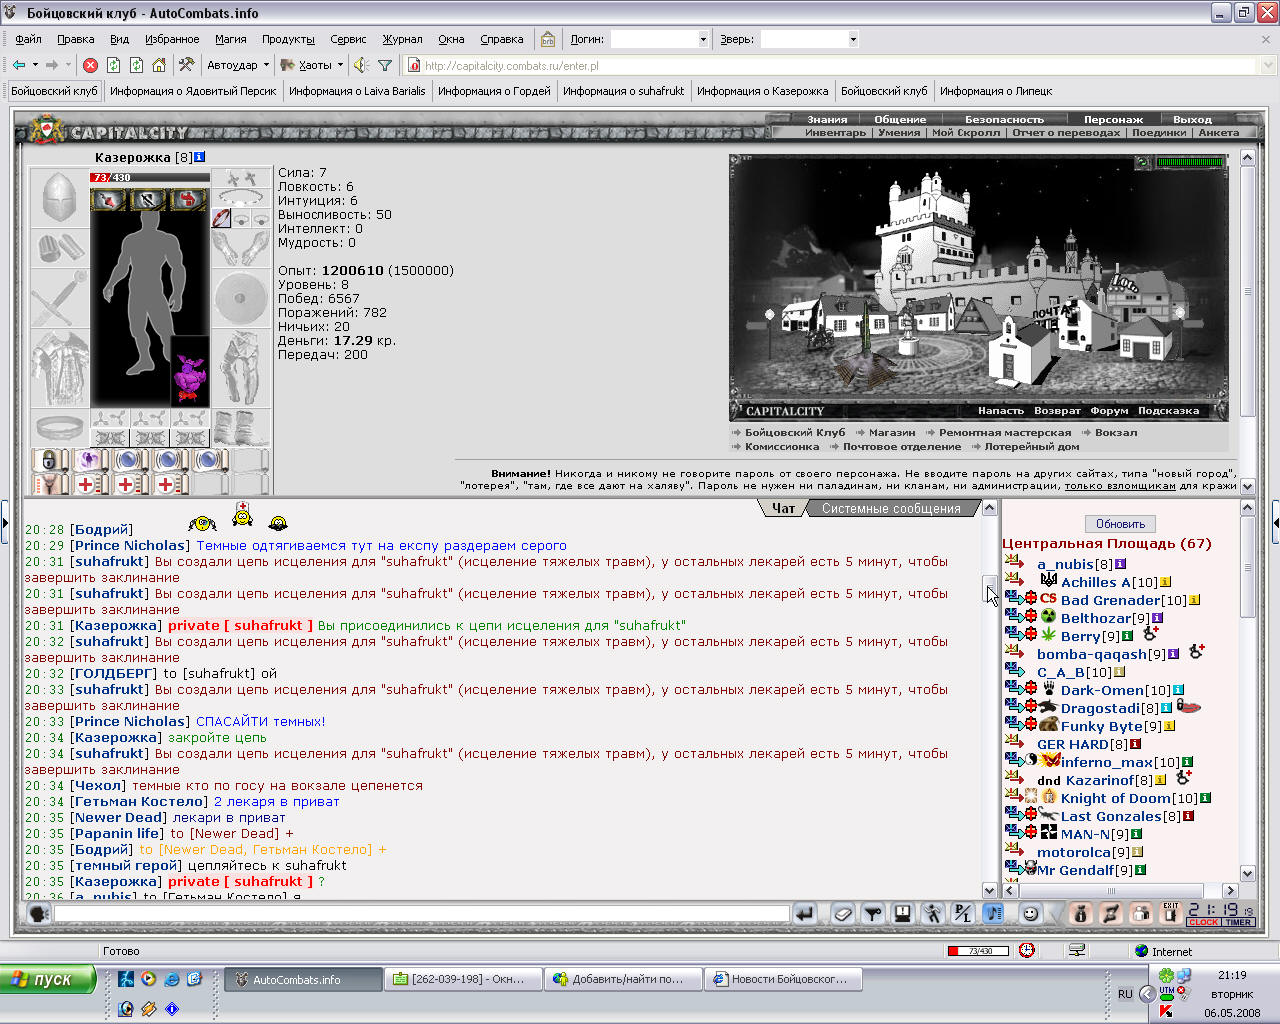Click the leg armor slot
This screenshot has height=1024, width=1280.
[x=241, y=369]
